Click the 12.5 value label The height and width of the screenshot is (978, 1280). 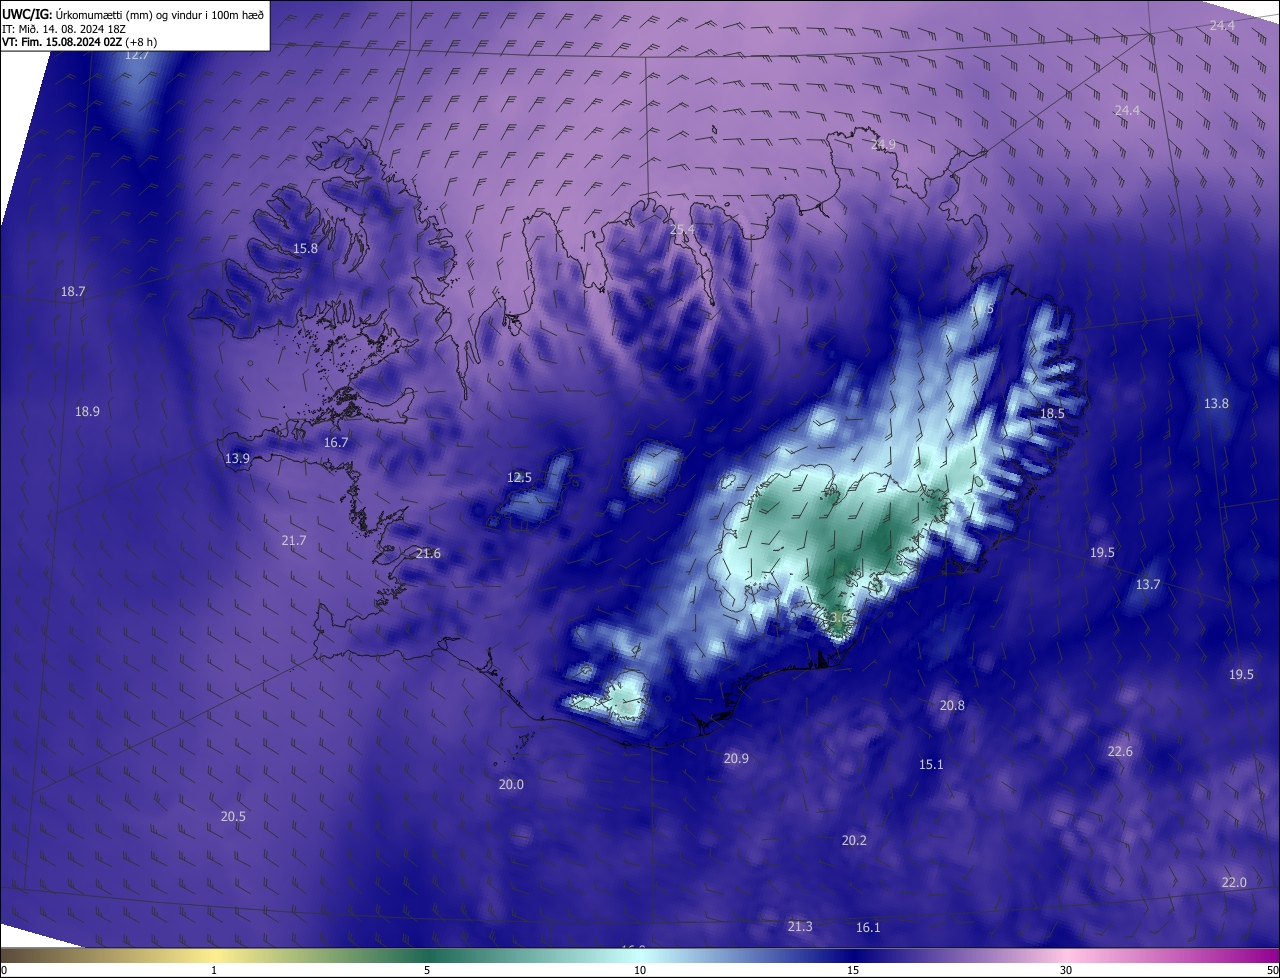519,477
